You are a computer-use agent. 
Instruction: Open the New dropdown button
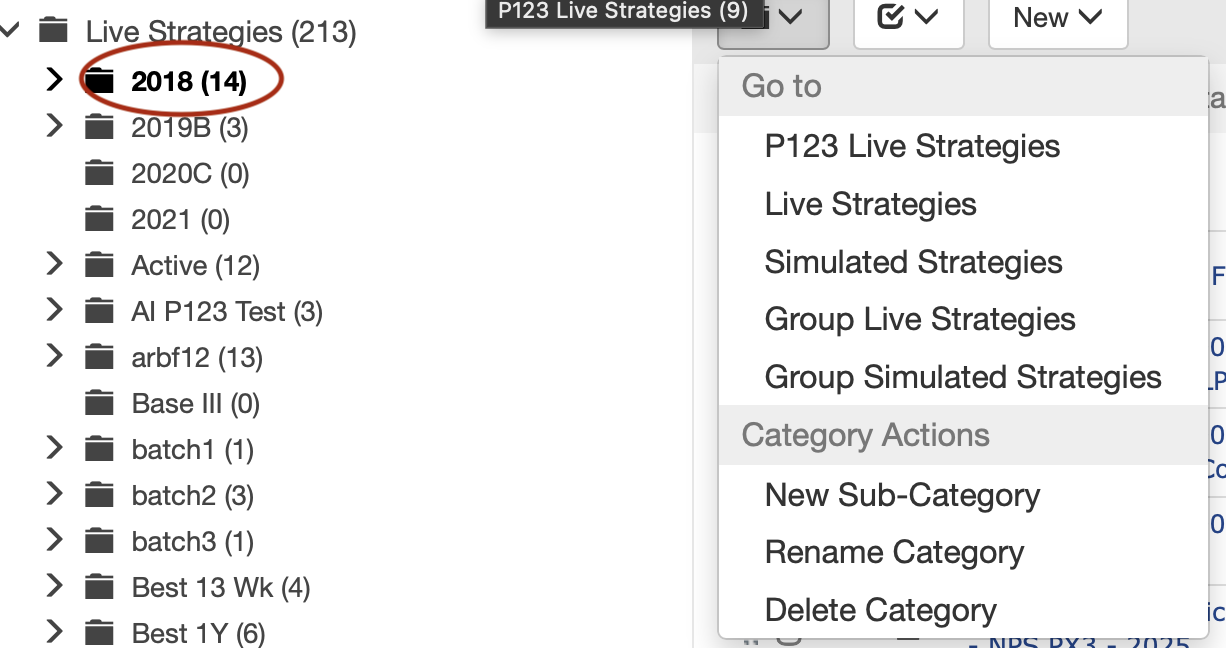coord(1057,19)
